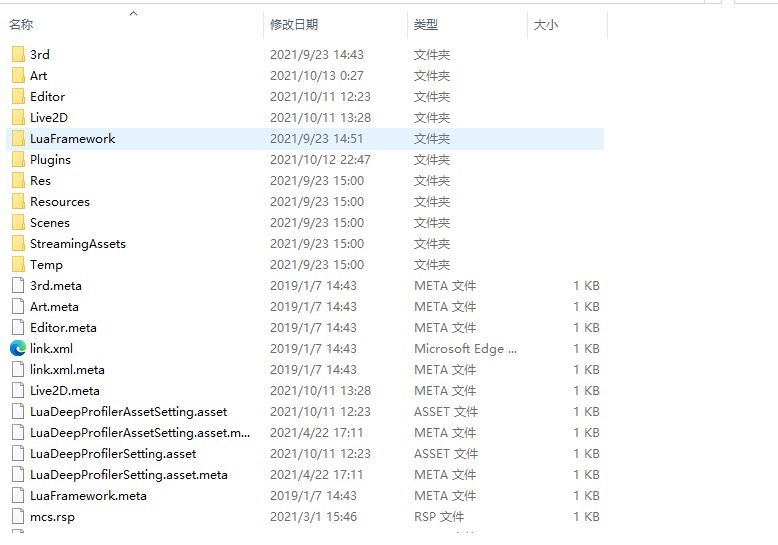Select the StreamingAssets folder icon
Viewport: 778px width, 545px height.
coord(18,243)
